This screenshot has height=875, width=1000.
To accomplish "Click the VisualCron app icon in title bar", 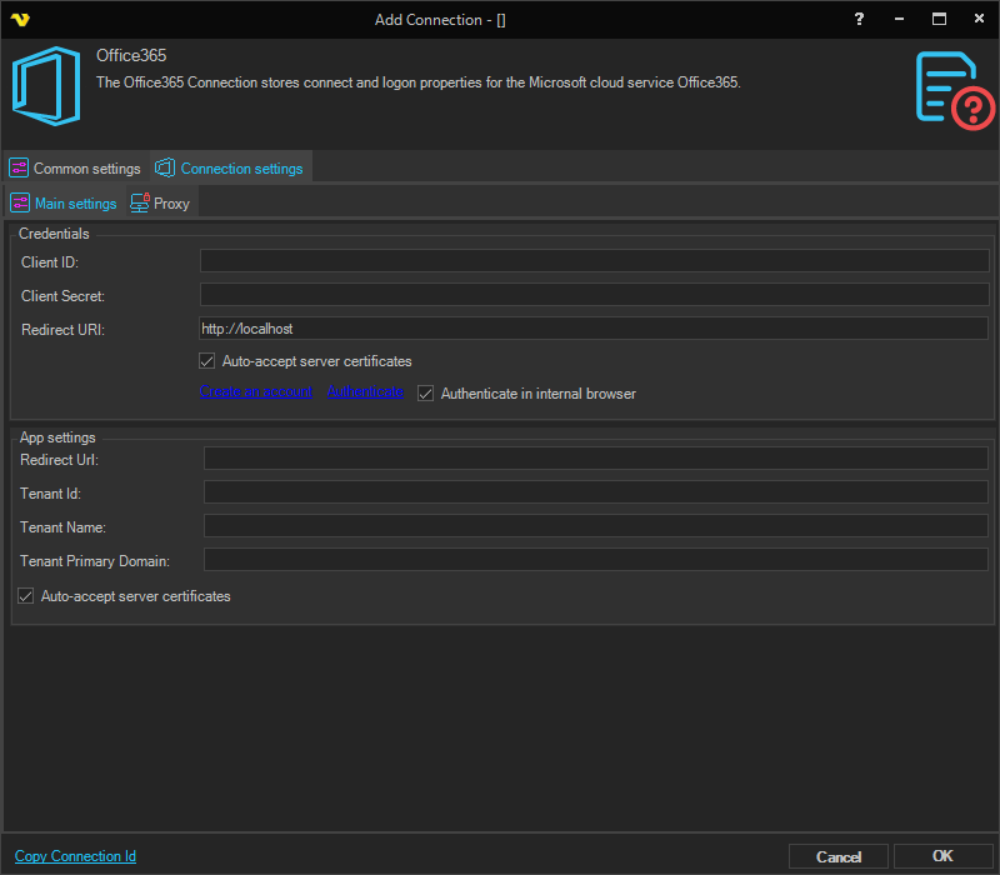I will 20,19.
